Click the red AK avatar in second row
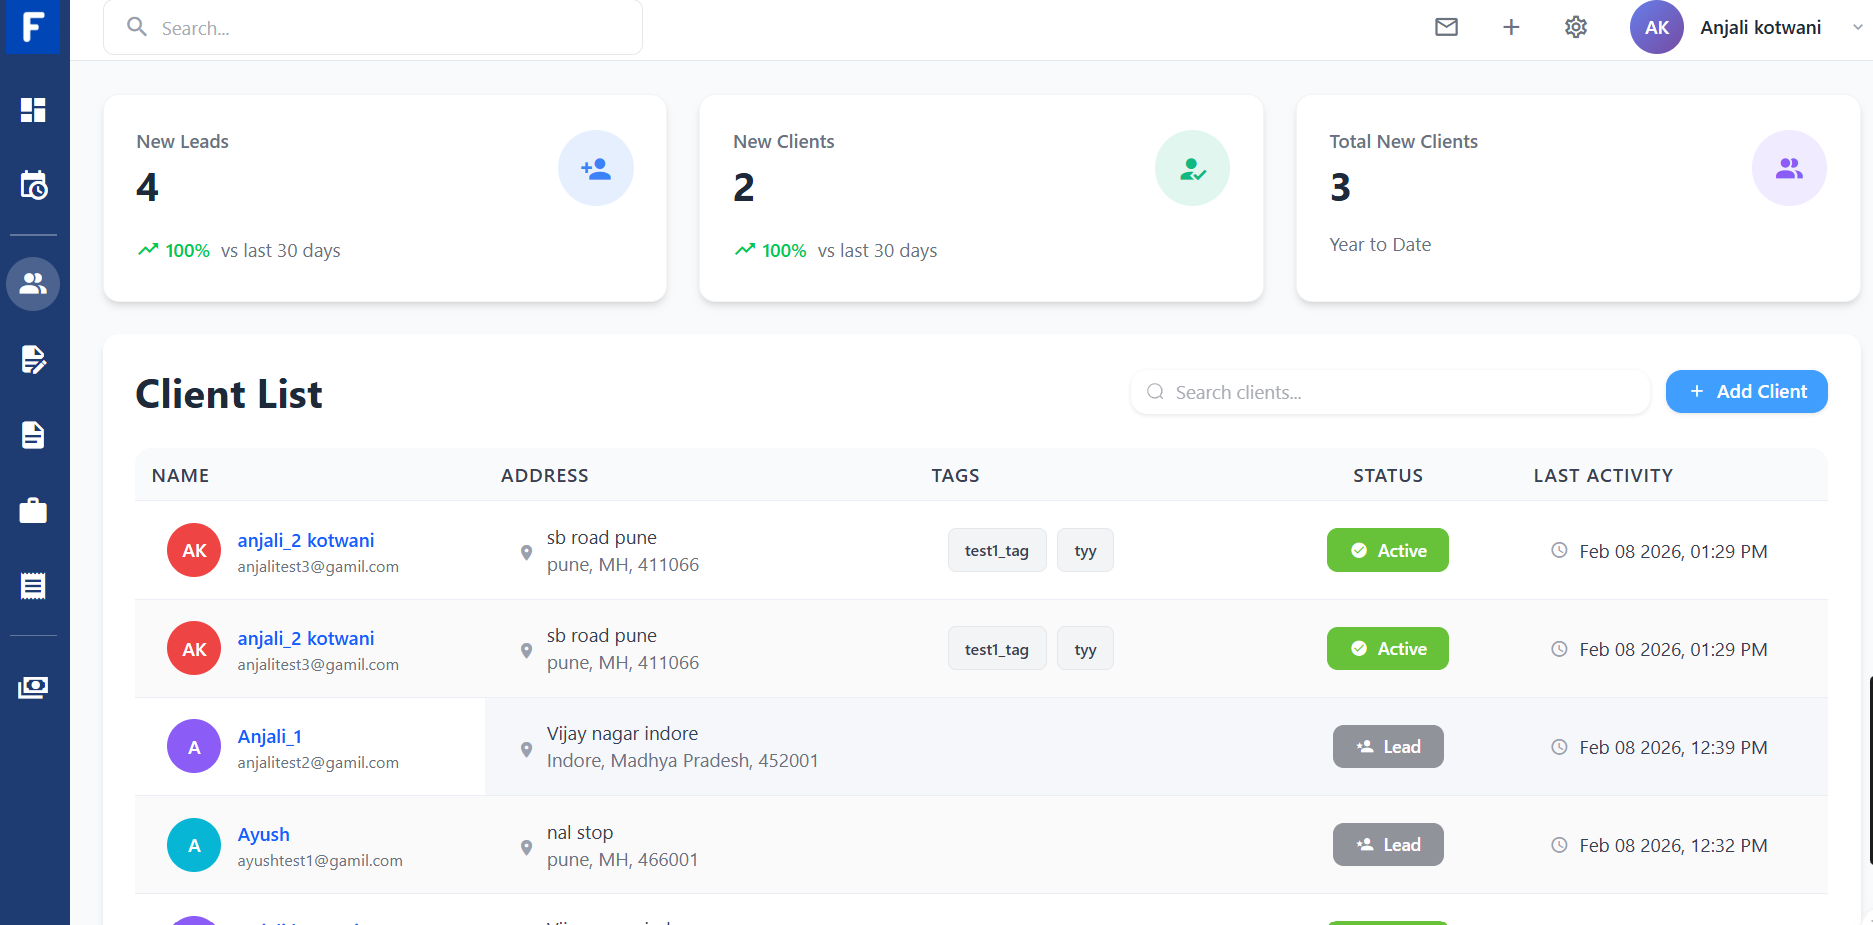This screenshot has height=925, width=1873. [x=194, y=648]
